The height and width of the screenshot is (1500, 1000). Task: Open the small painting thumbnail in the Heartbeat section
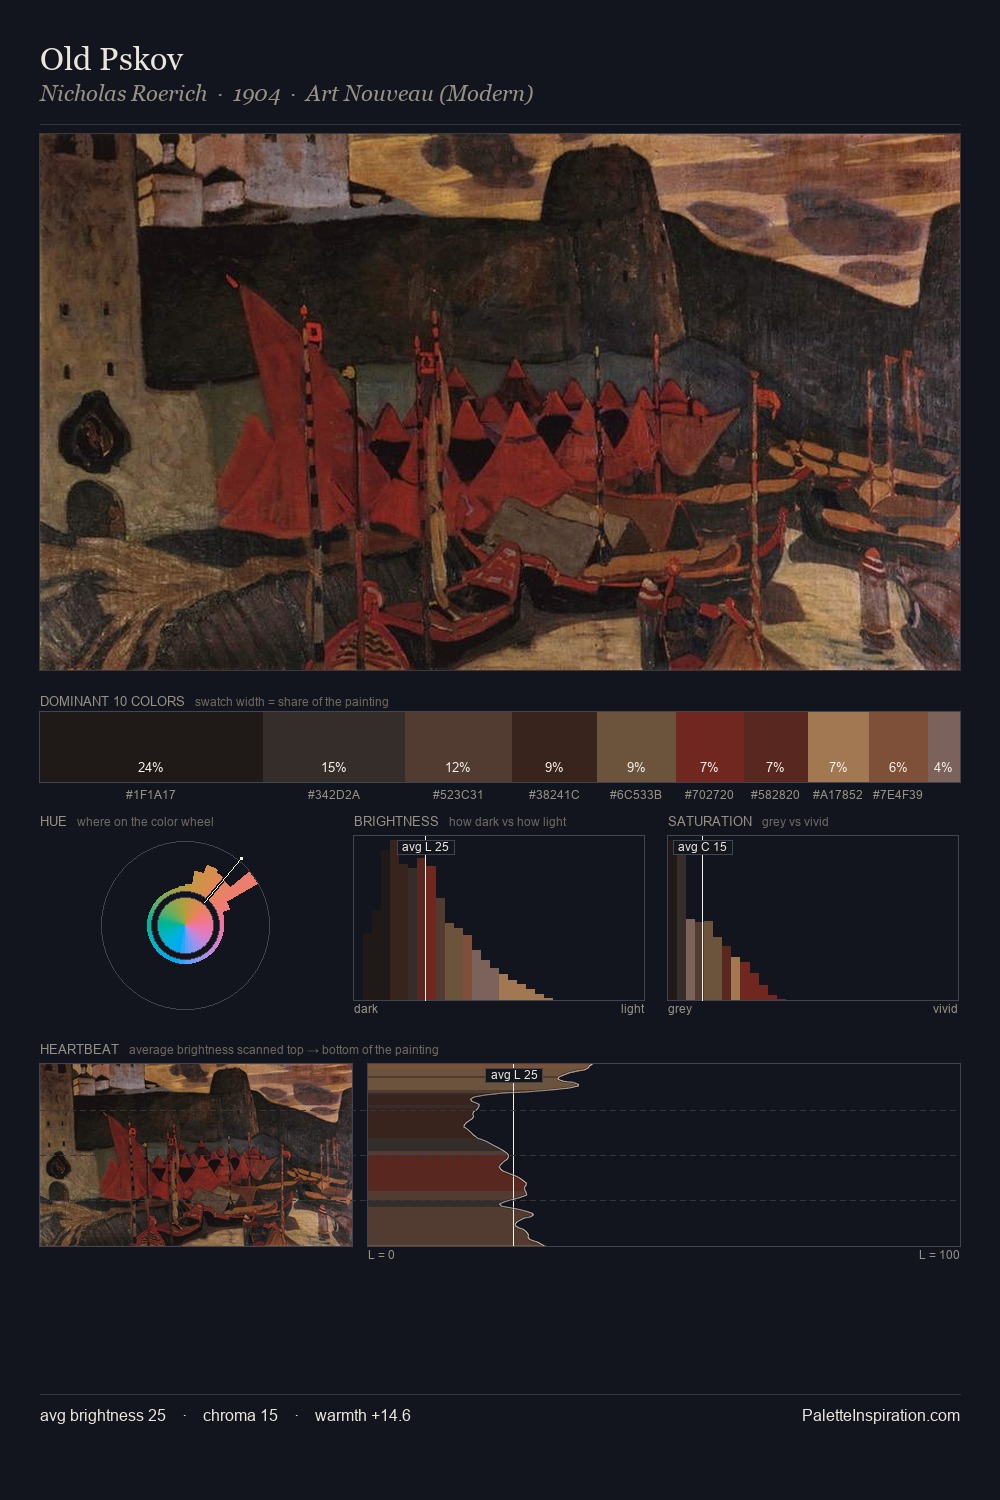coord(196,1155)
